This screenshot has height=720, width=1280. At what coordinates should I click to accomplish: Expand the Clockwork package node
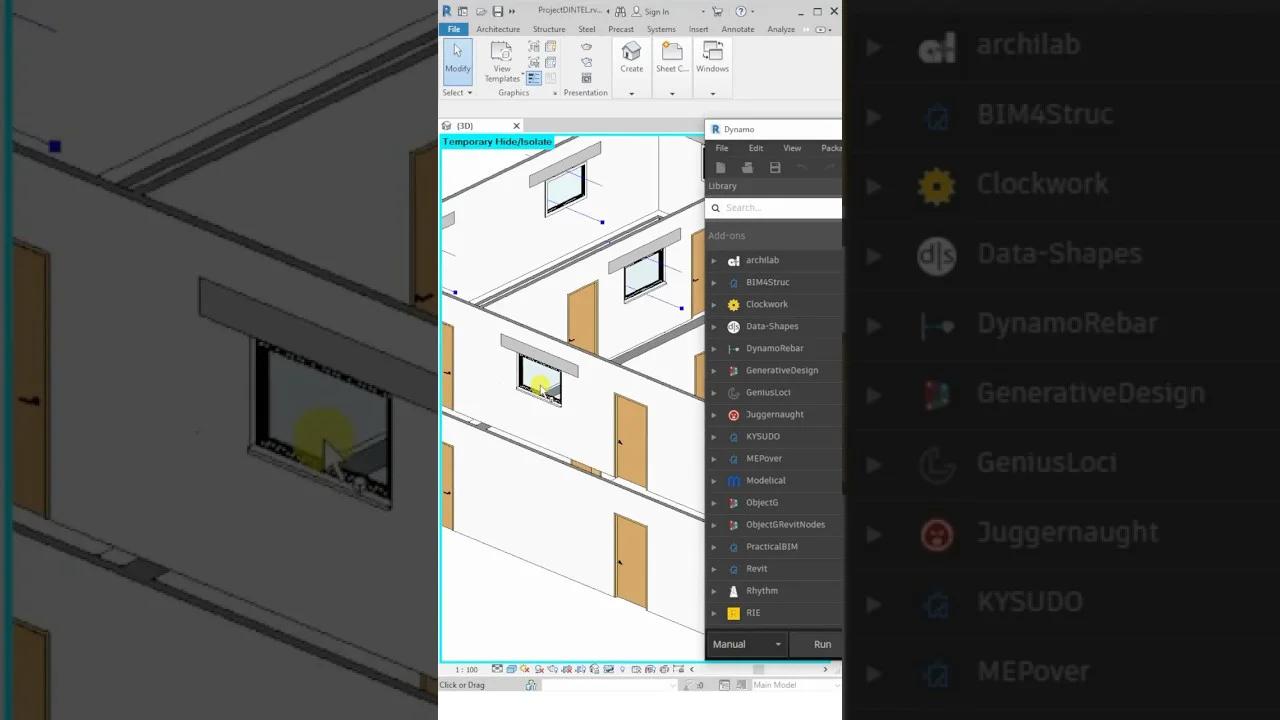714,304
